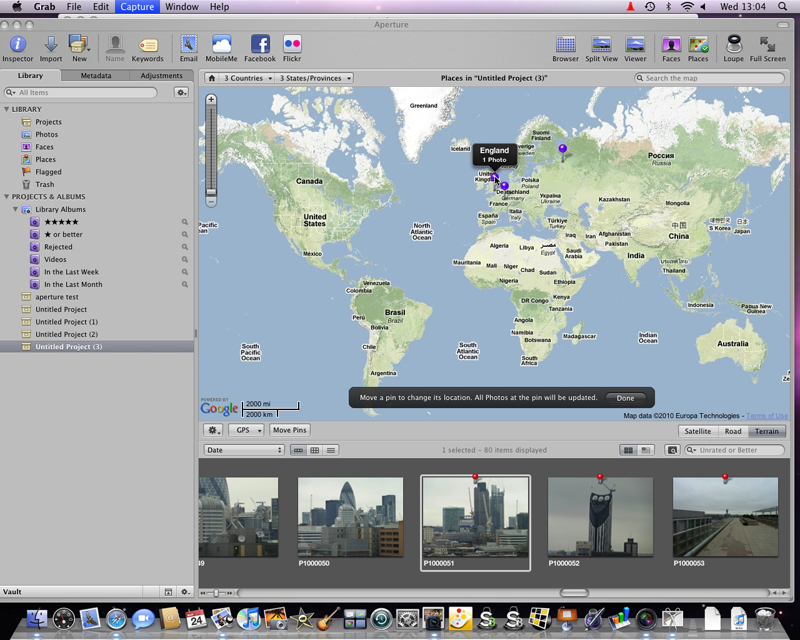Click Done in the move-pin banner
This screenshot has width=800, height=640.
625,398
